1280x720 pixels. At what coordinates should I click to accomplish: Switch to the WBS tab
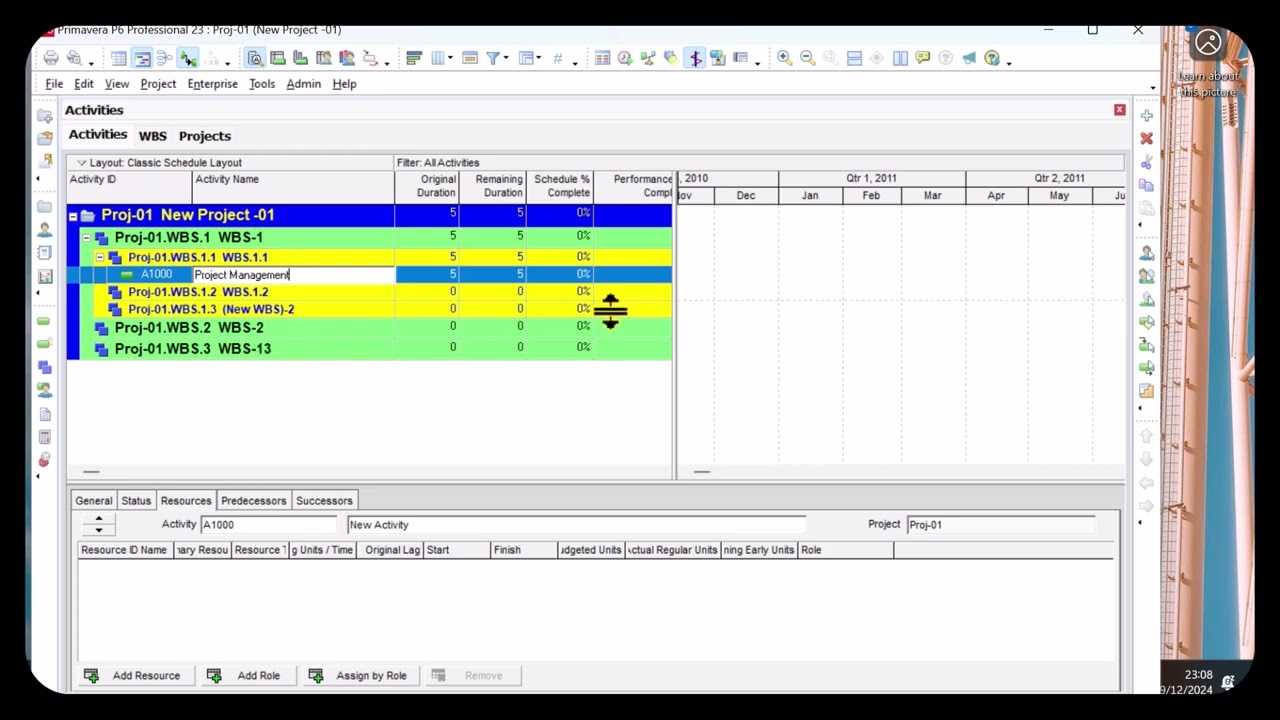[153, 136]
